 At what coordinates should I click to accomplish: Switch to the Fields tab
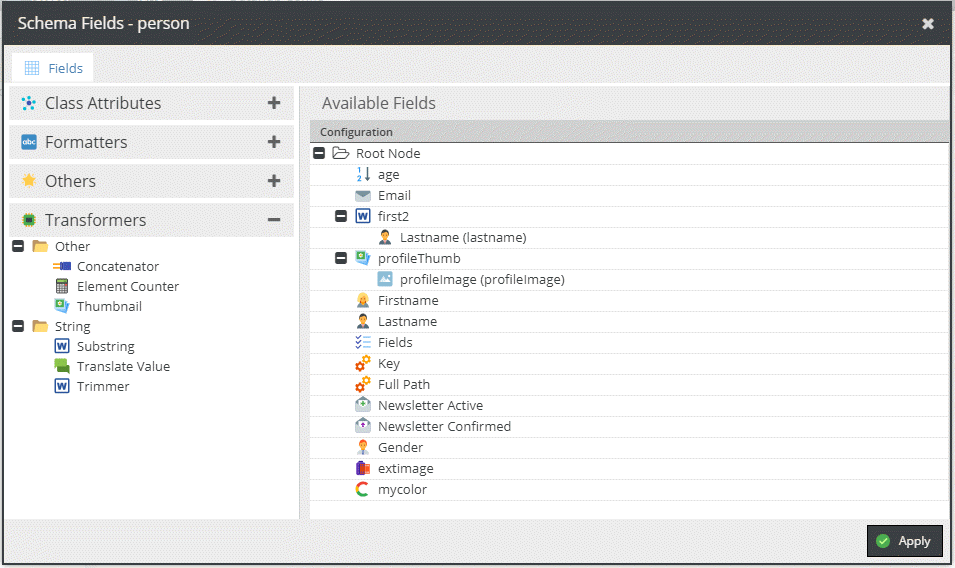tap(53, 68)
